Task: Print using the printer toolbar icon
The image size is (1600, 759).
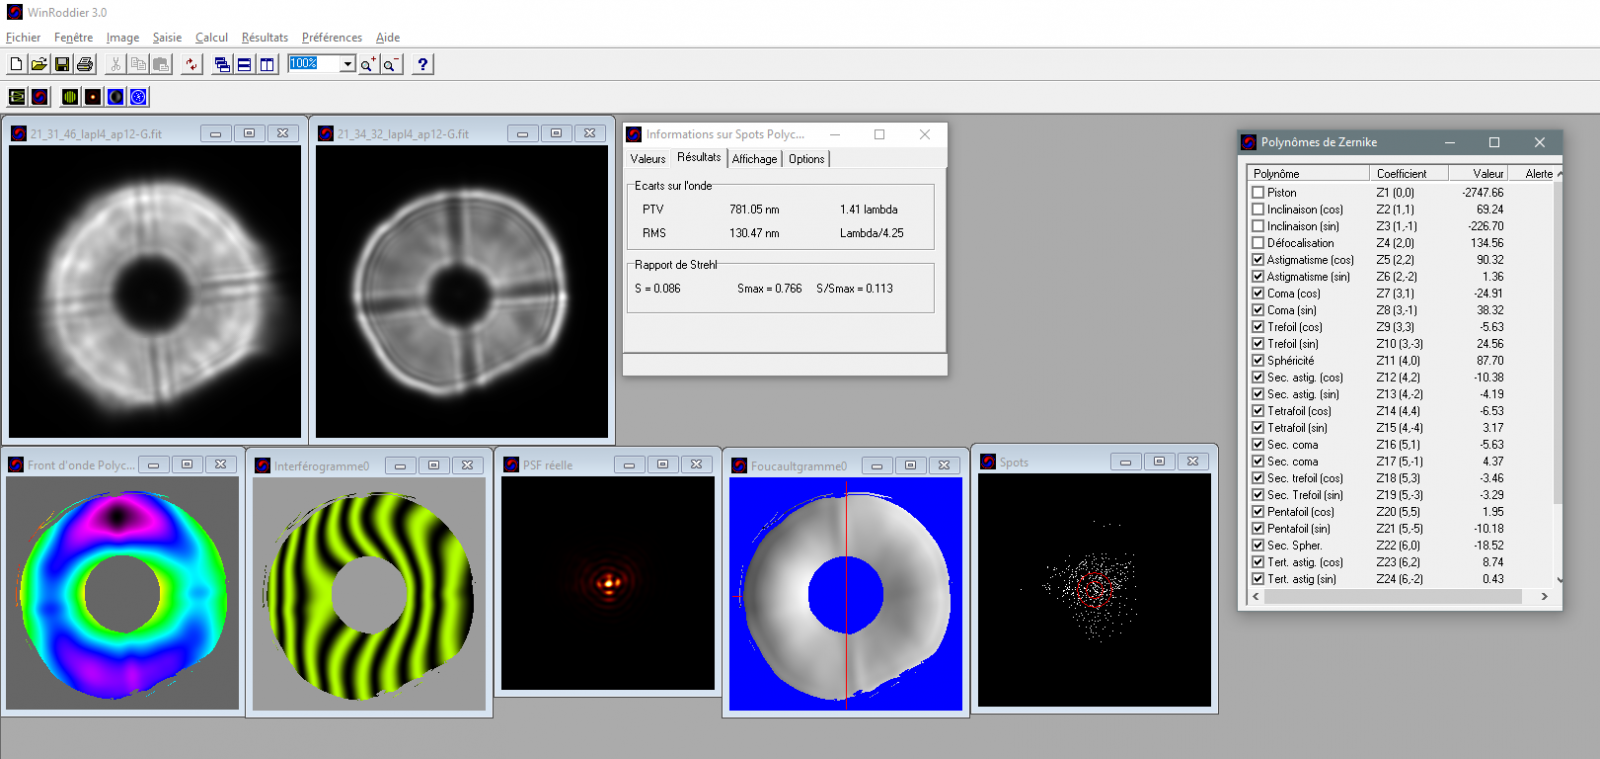Action: click(x=85, y=64)
